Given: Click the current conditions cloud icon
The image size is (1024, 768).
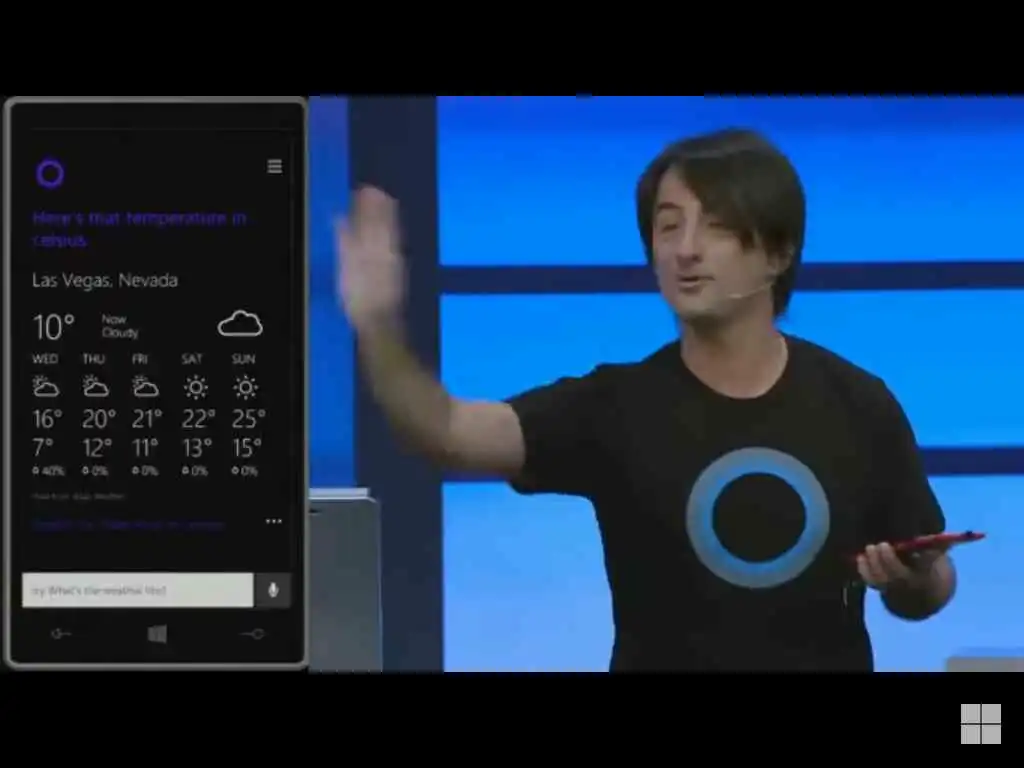Looking at the screenshot, I should coord(240,324).
